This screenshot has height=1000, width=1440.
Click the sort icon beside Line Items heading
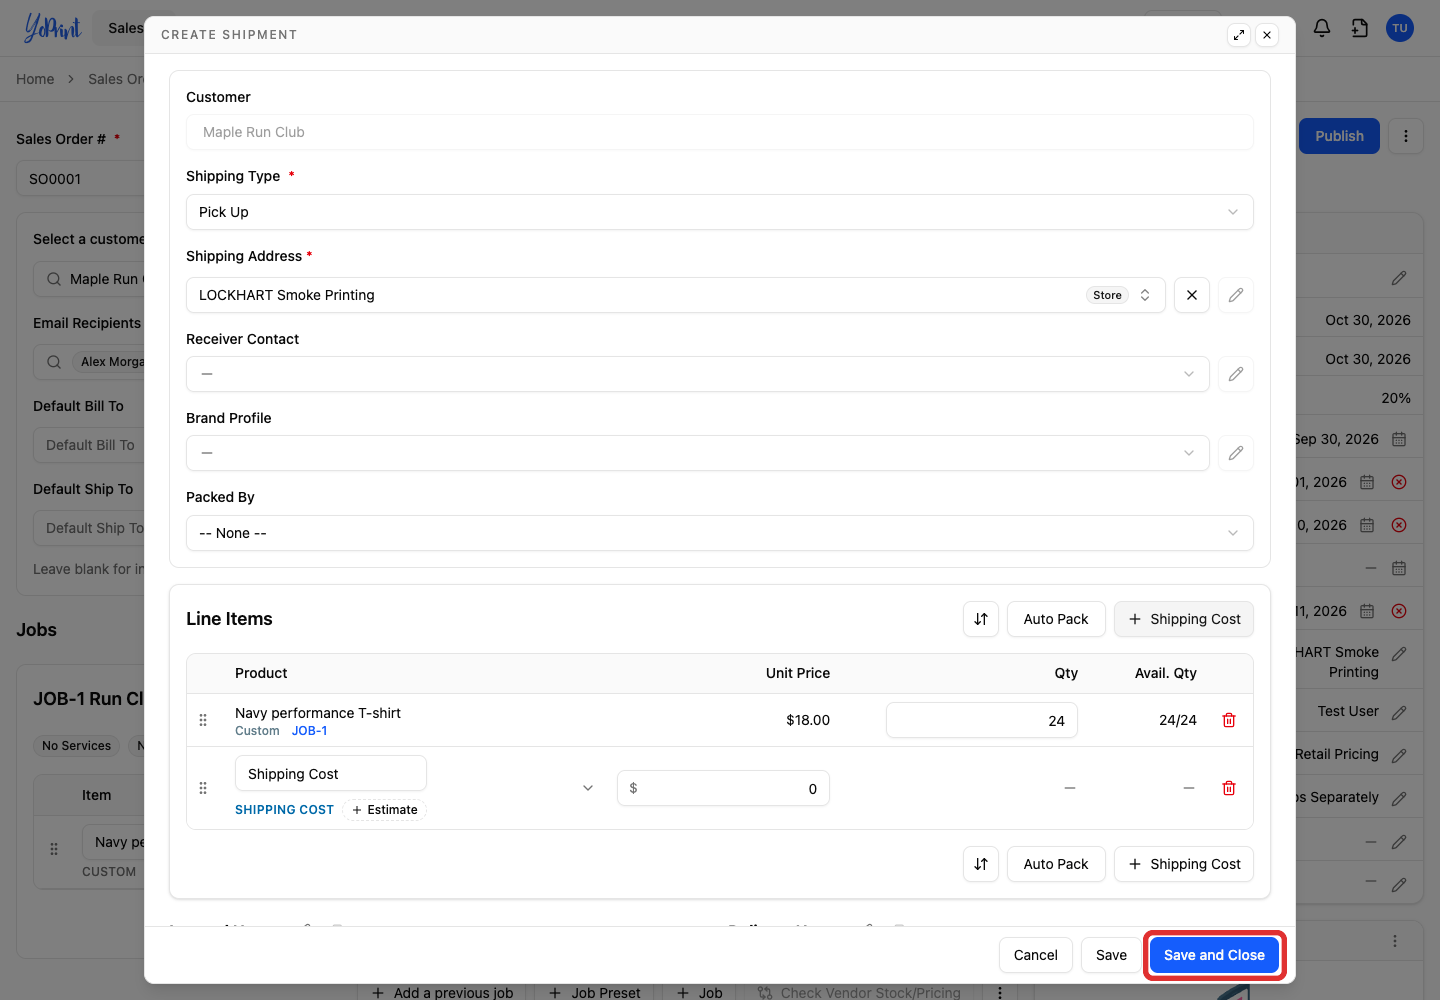(981, 619)
